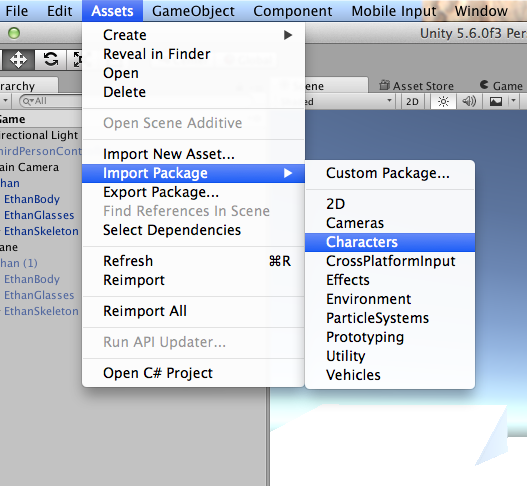This screenshot has height=486, width=527.
Task: Select the Move tool in toolbar
Action: [18, 59]
